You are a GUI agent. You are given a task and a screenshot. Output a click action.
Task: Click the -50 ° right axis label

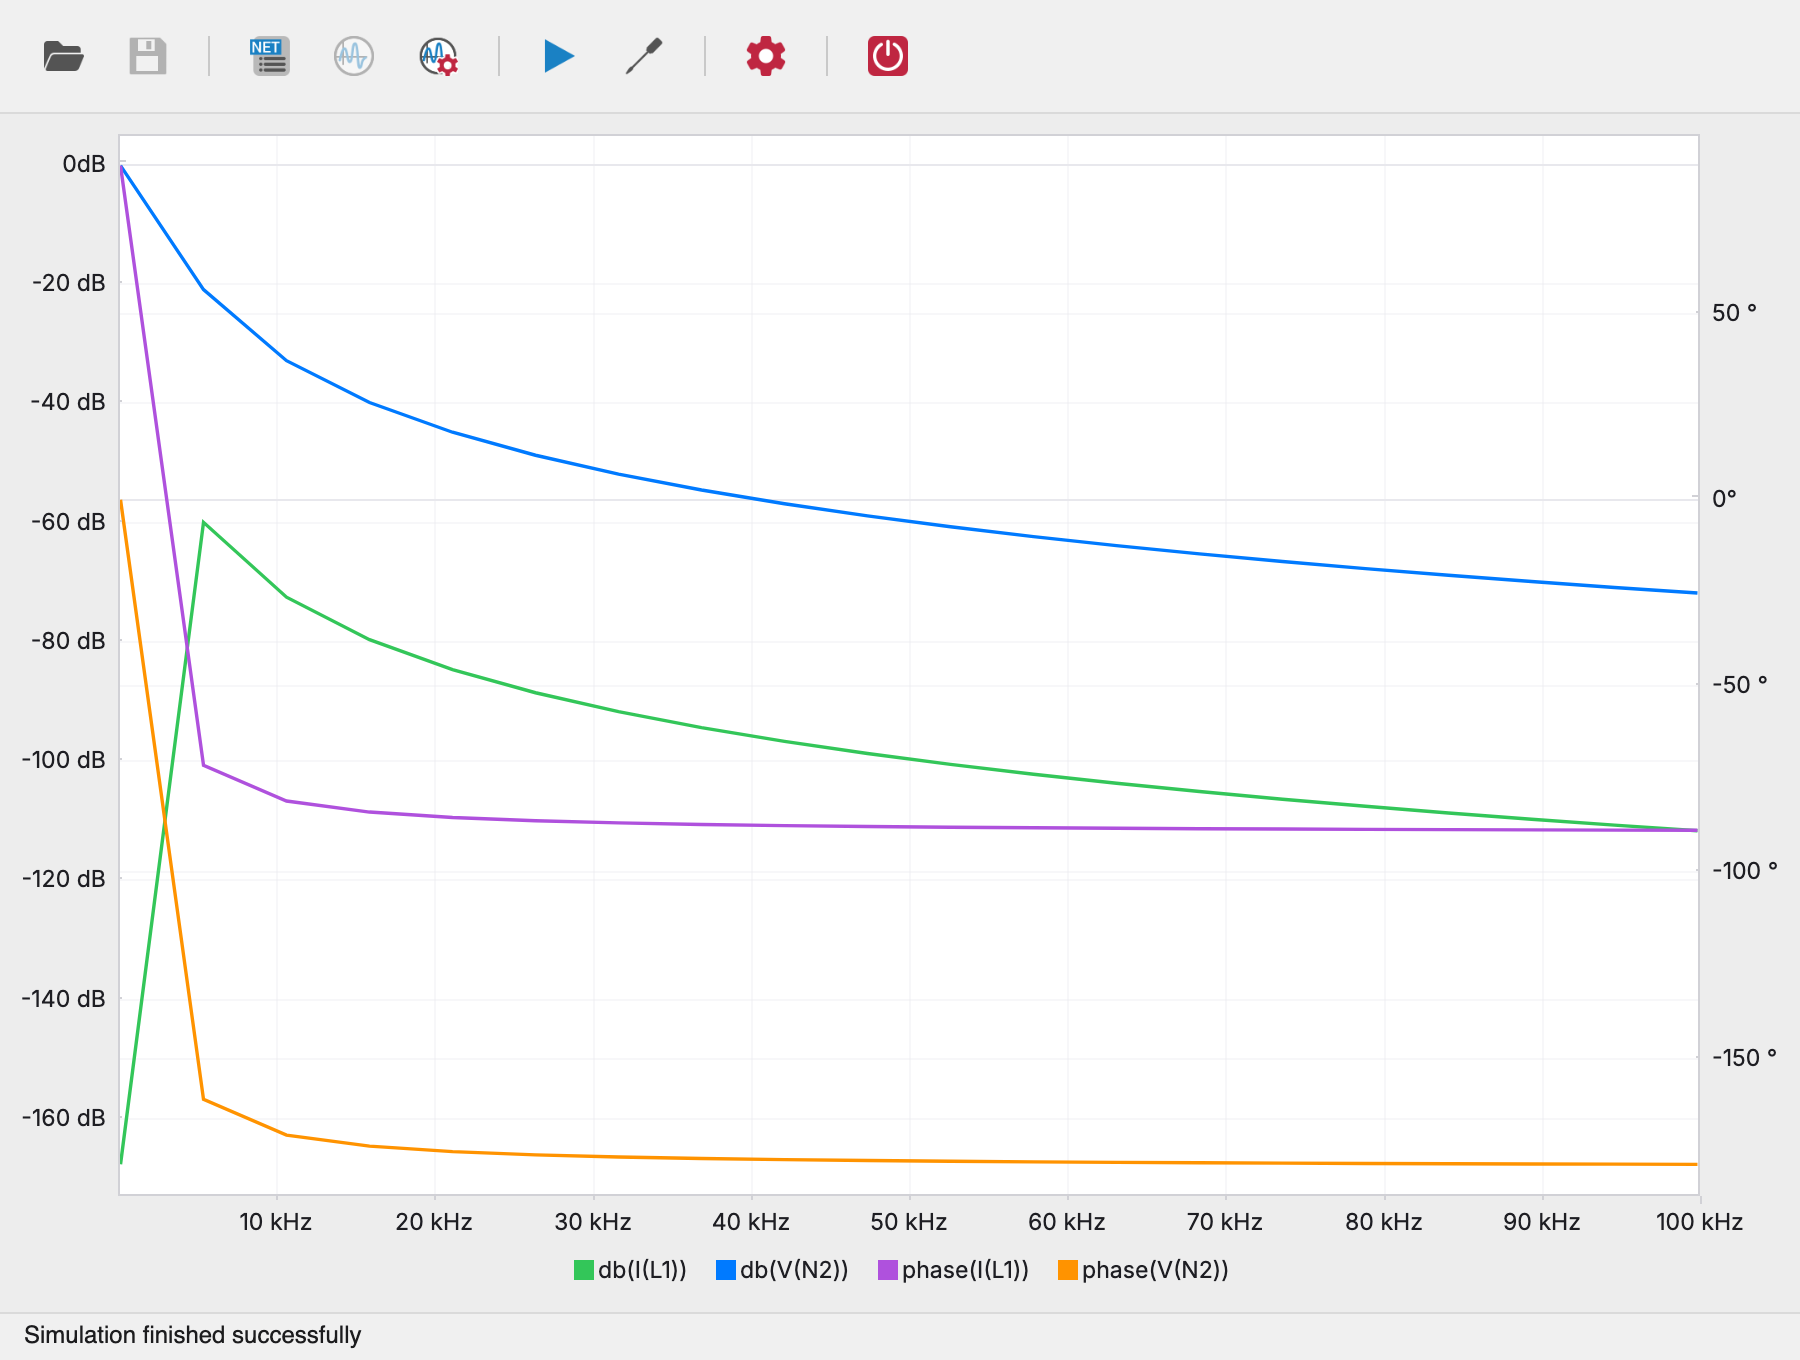point(1740,685)
